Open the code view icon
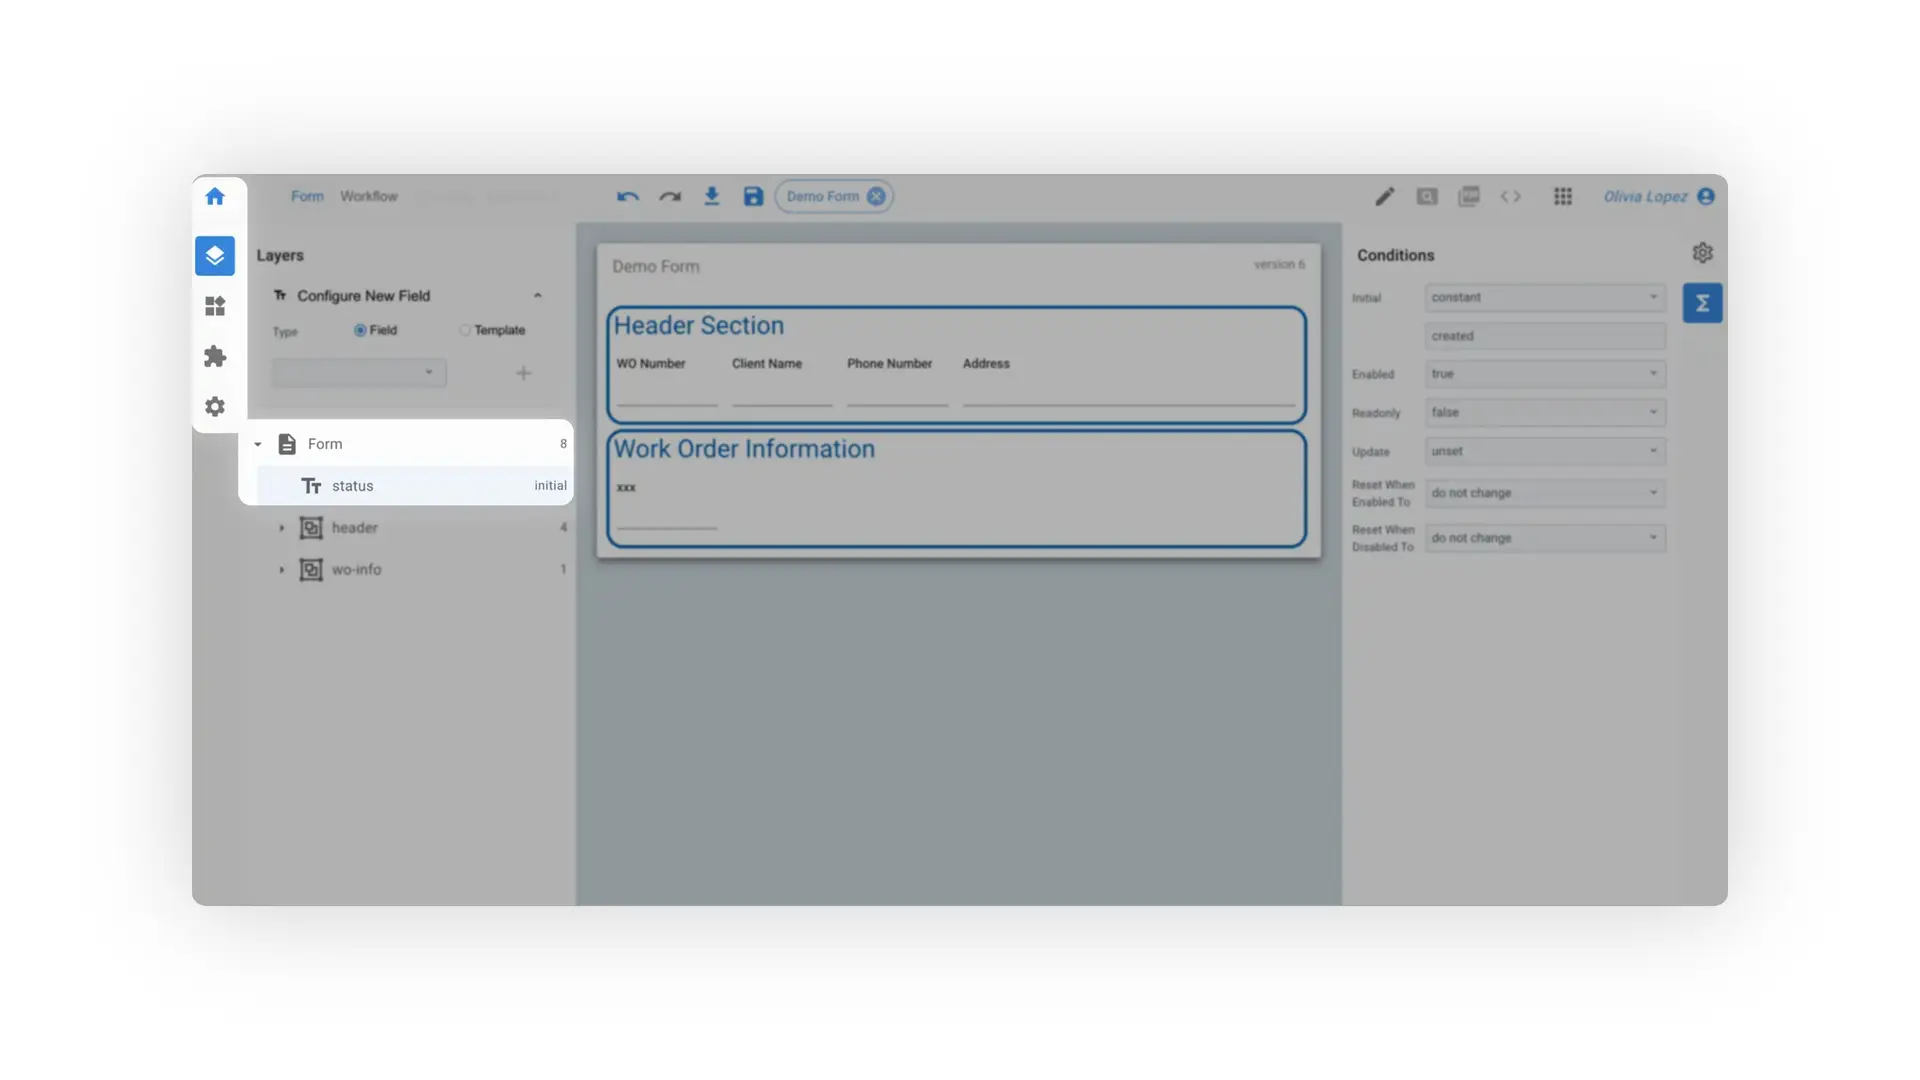This screenshot has height=1080, width=1920. 1510,196
